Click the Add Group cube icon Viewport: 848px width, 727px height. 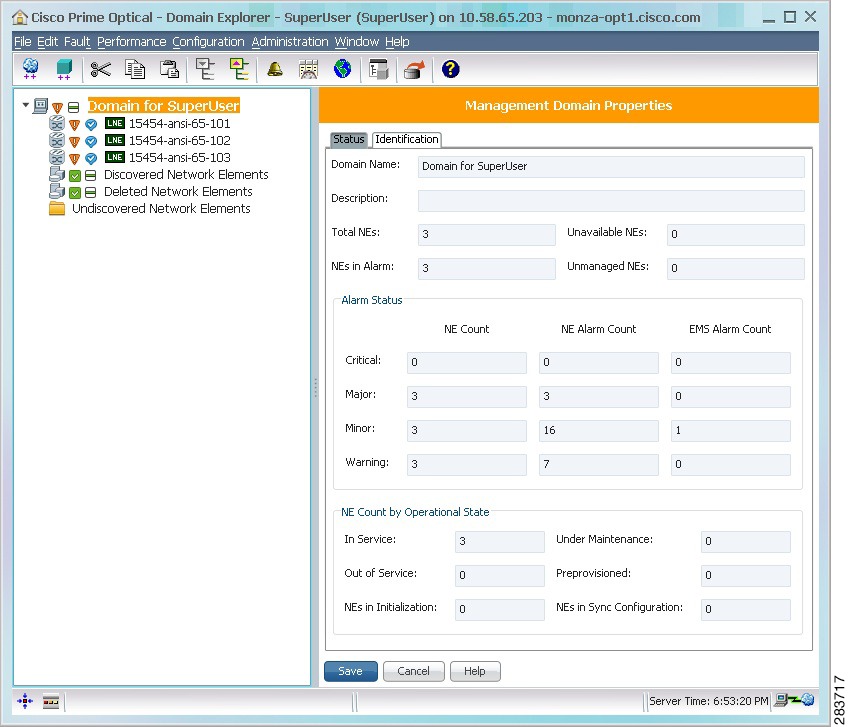[64, 69]
